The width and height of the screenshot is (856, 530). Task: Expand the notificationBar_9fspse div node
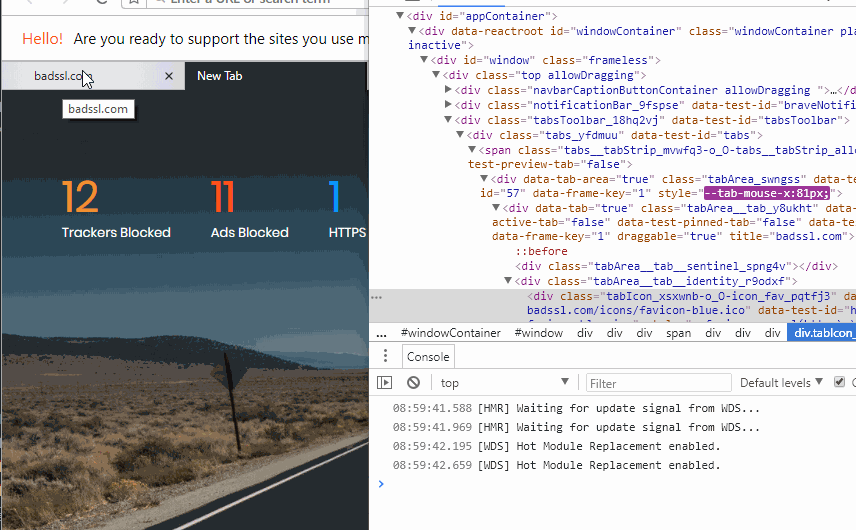[x=448, y=104]
